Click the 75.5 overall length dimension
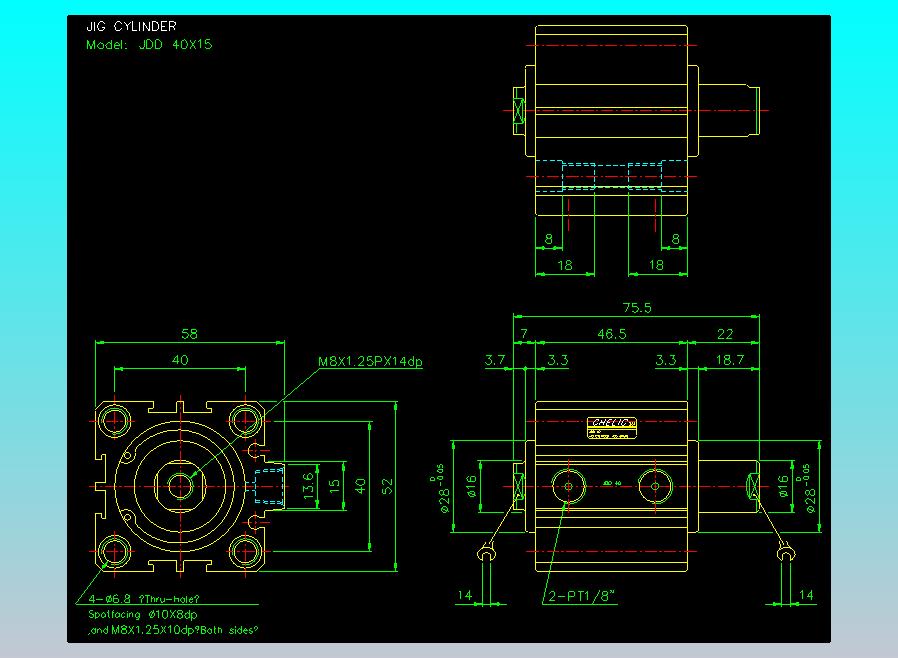 (x=637, y=308)
